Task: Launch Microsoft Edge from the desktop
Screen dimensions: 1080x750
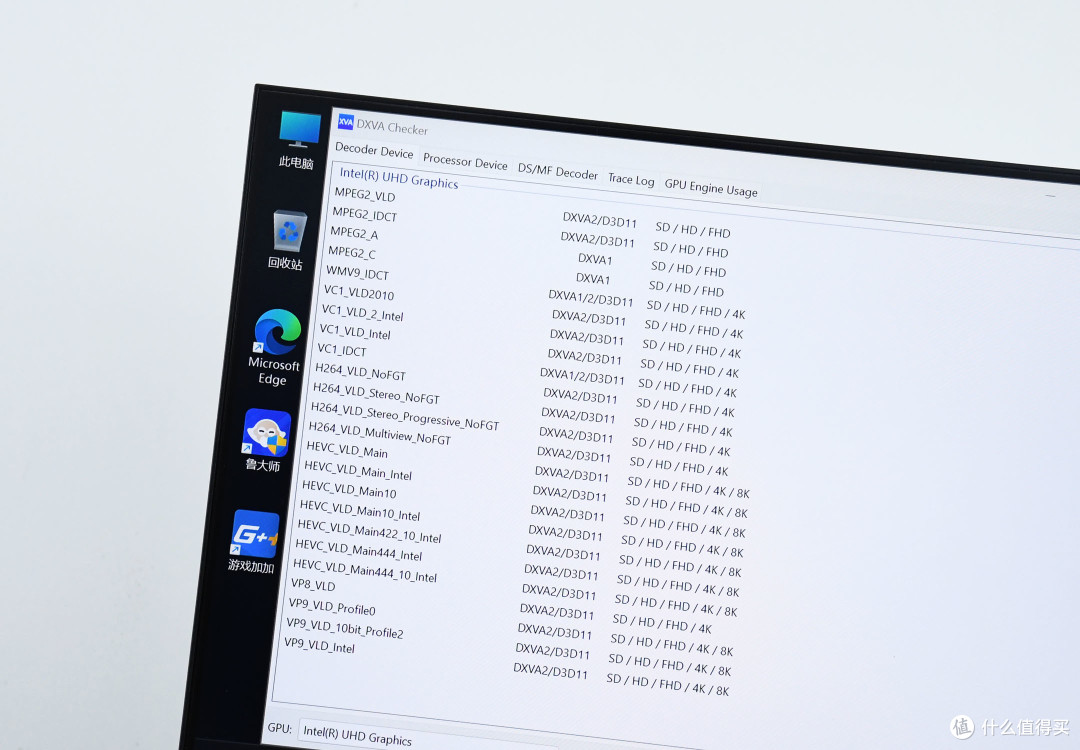Action: pos(276,347)
